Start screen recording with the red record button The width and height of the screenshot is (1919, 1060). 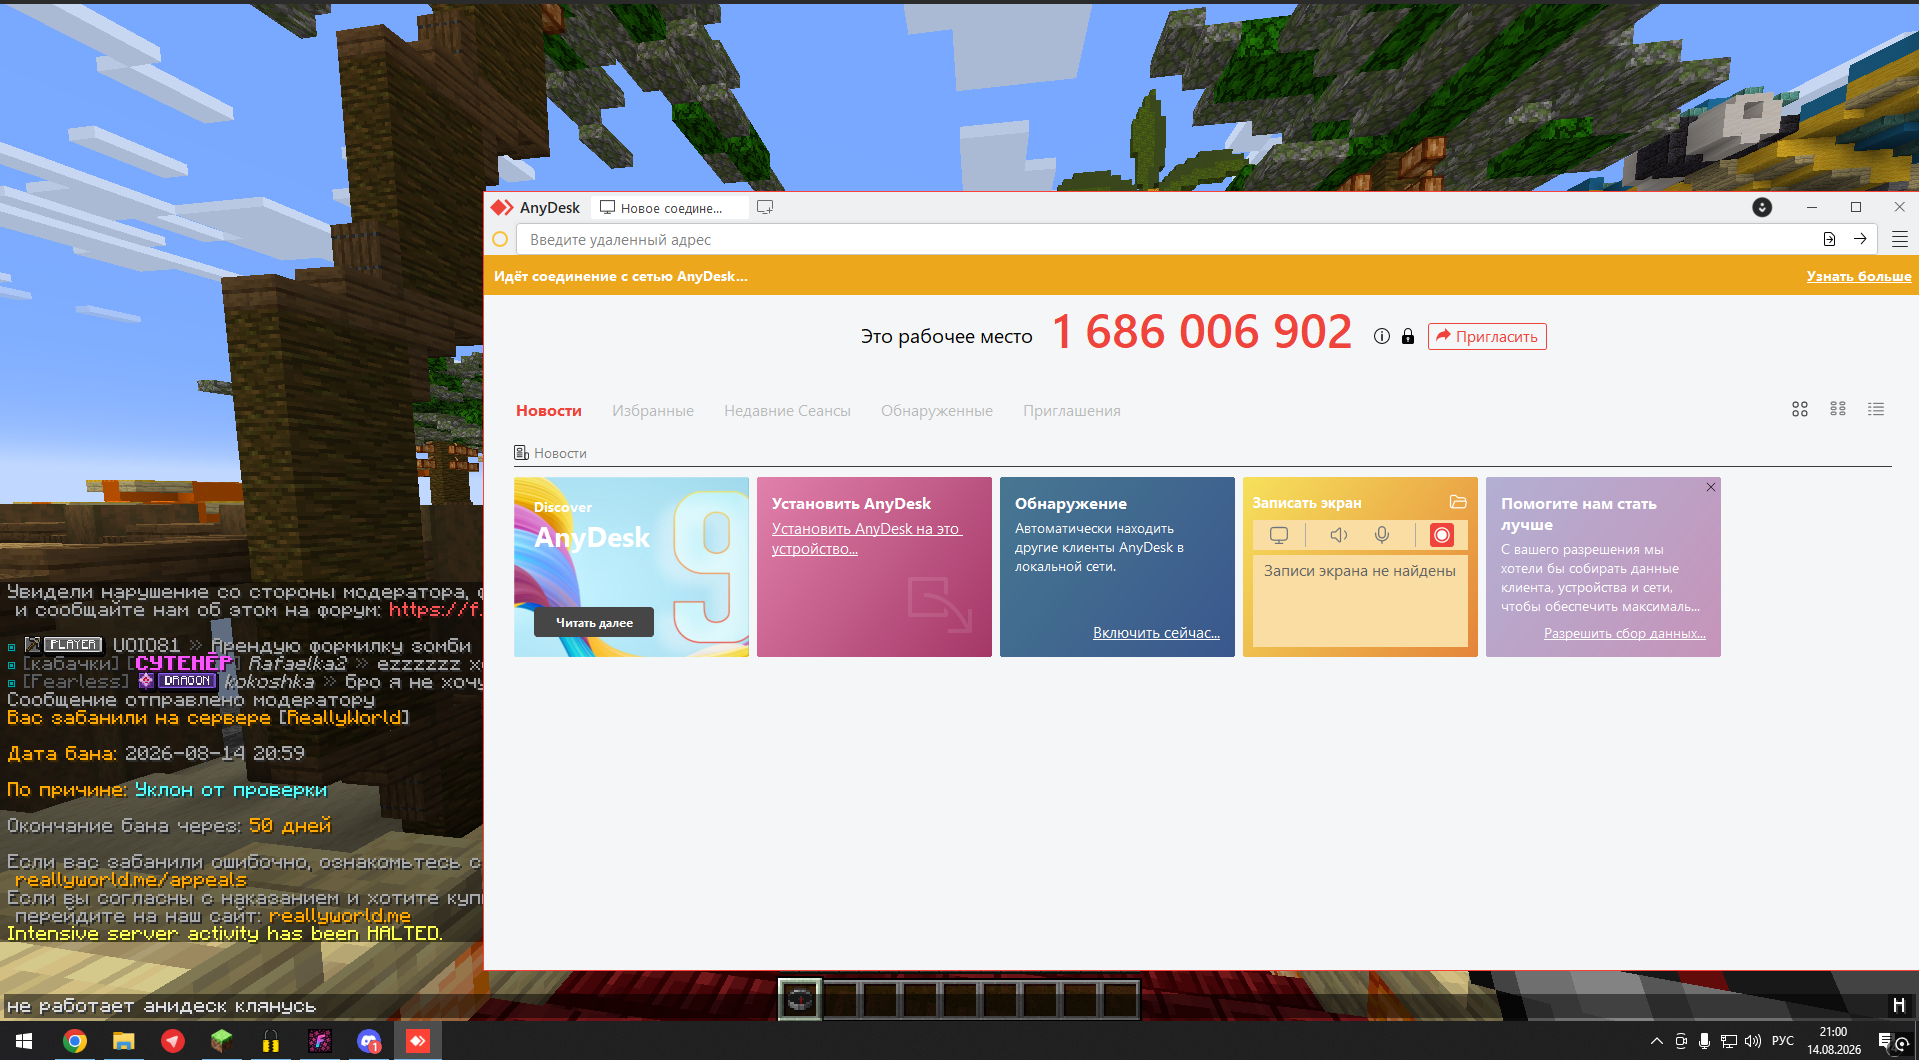(1442, 535)
